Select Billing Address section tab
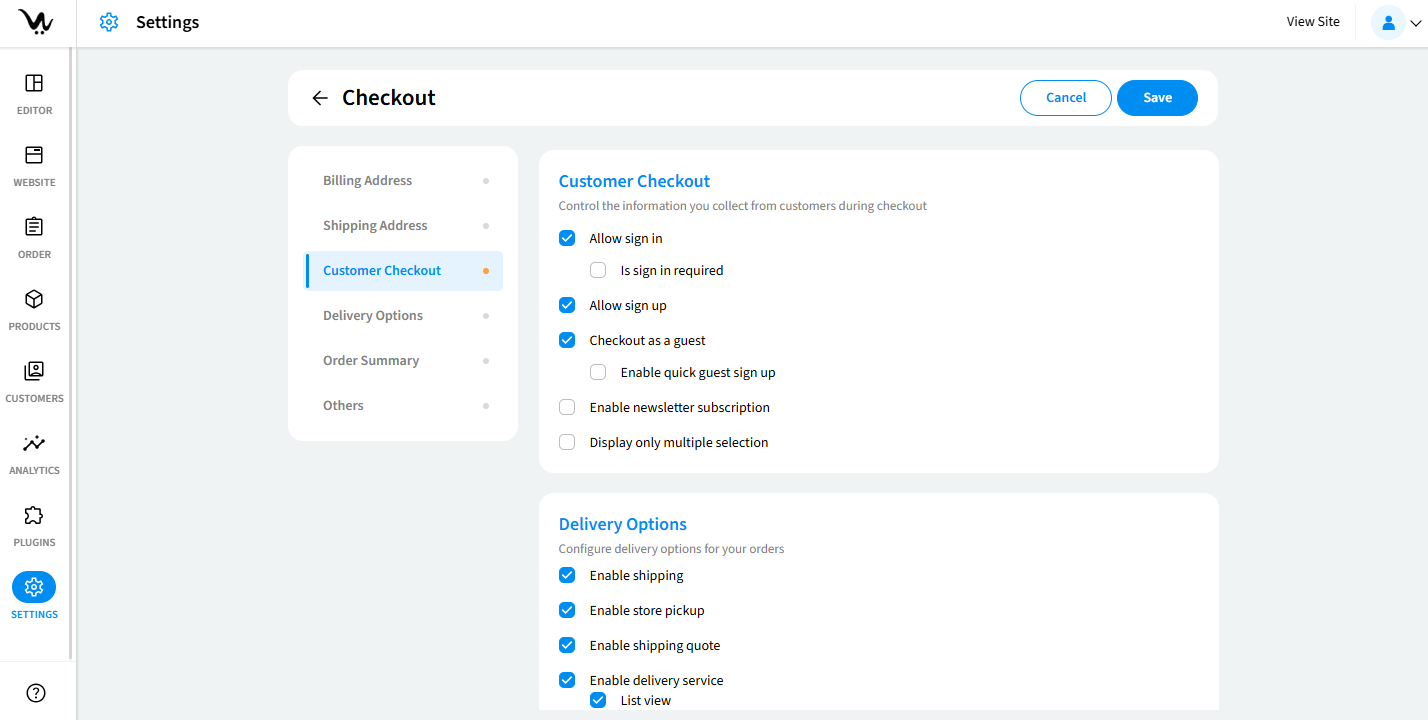 (x=367, y=181)
